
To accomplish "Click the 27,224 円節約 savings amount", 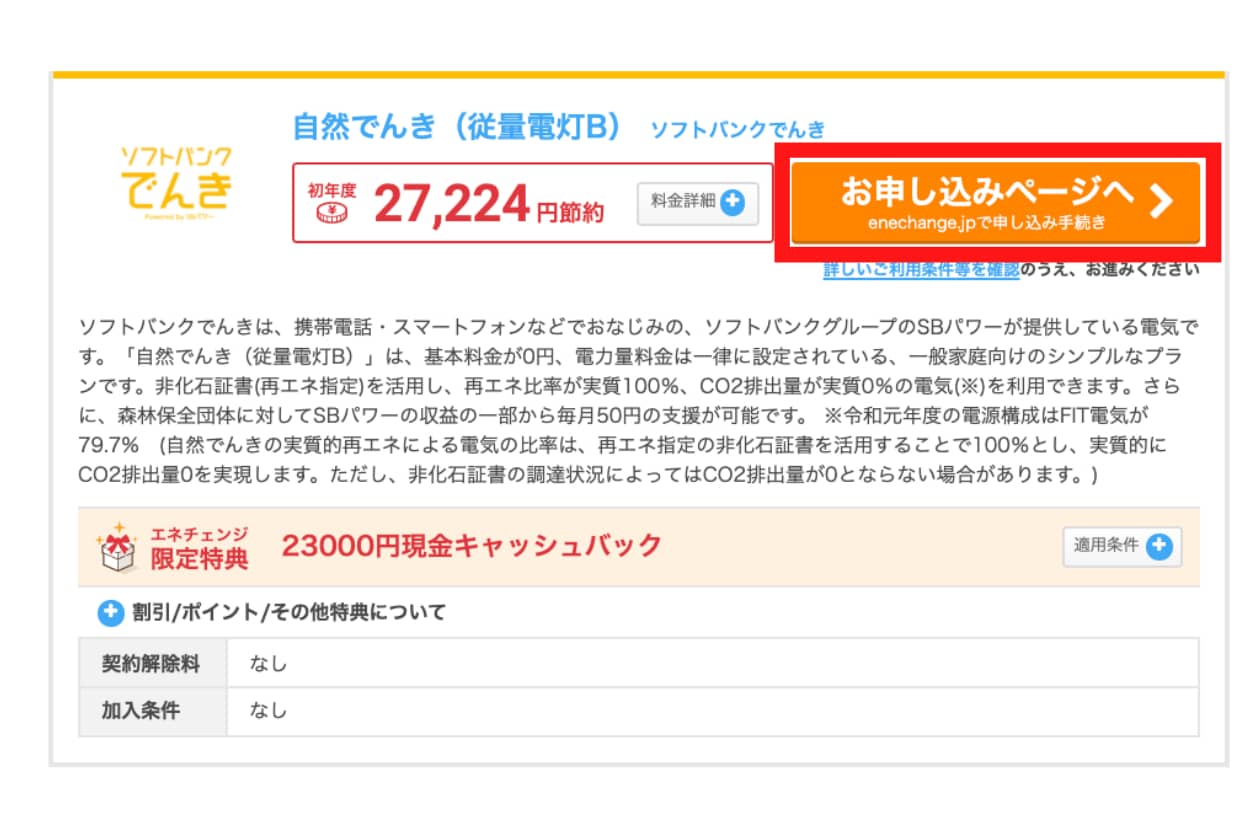I will tap(489, 206).
